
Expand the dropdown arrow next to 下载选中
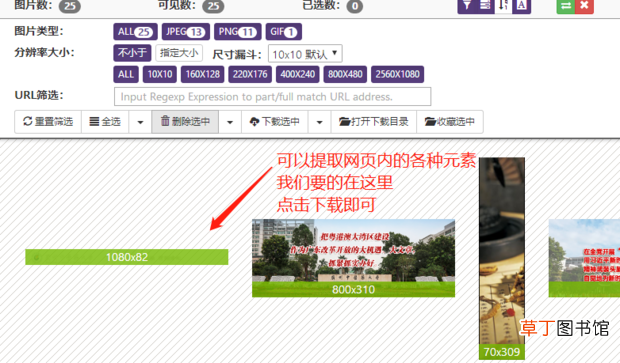click(319, 121)
